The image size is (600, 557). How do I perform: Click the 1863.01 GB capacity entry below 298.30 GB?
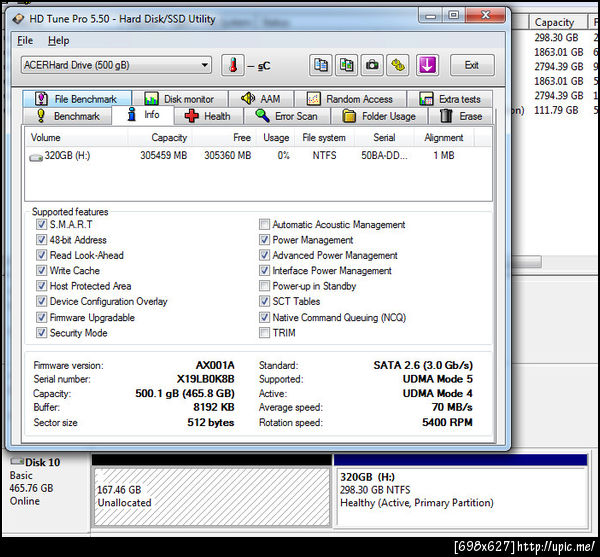point(559,52)
